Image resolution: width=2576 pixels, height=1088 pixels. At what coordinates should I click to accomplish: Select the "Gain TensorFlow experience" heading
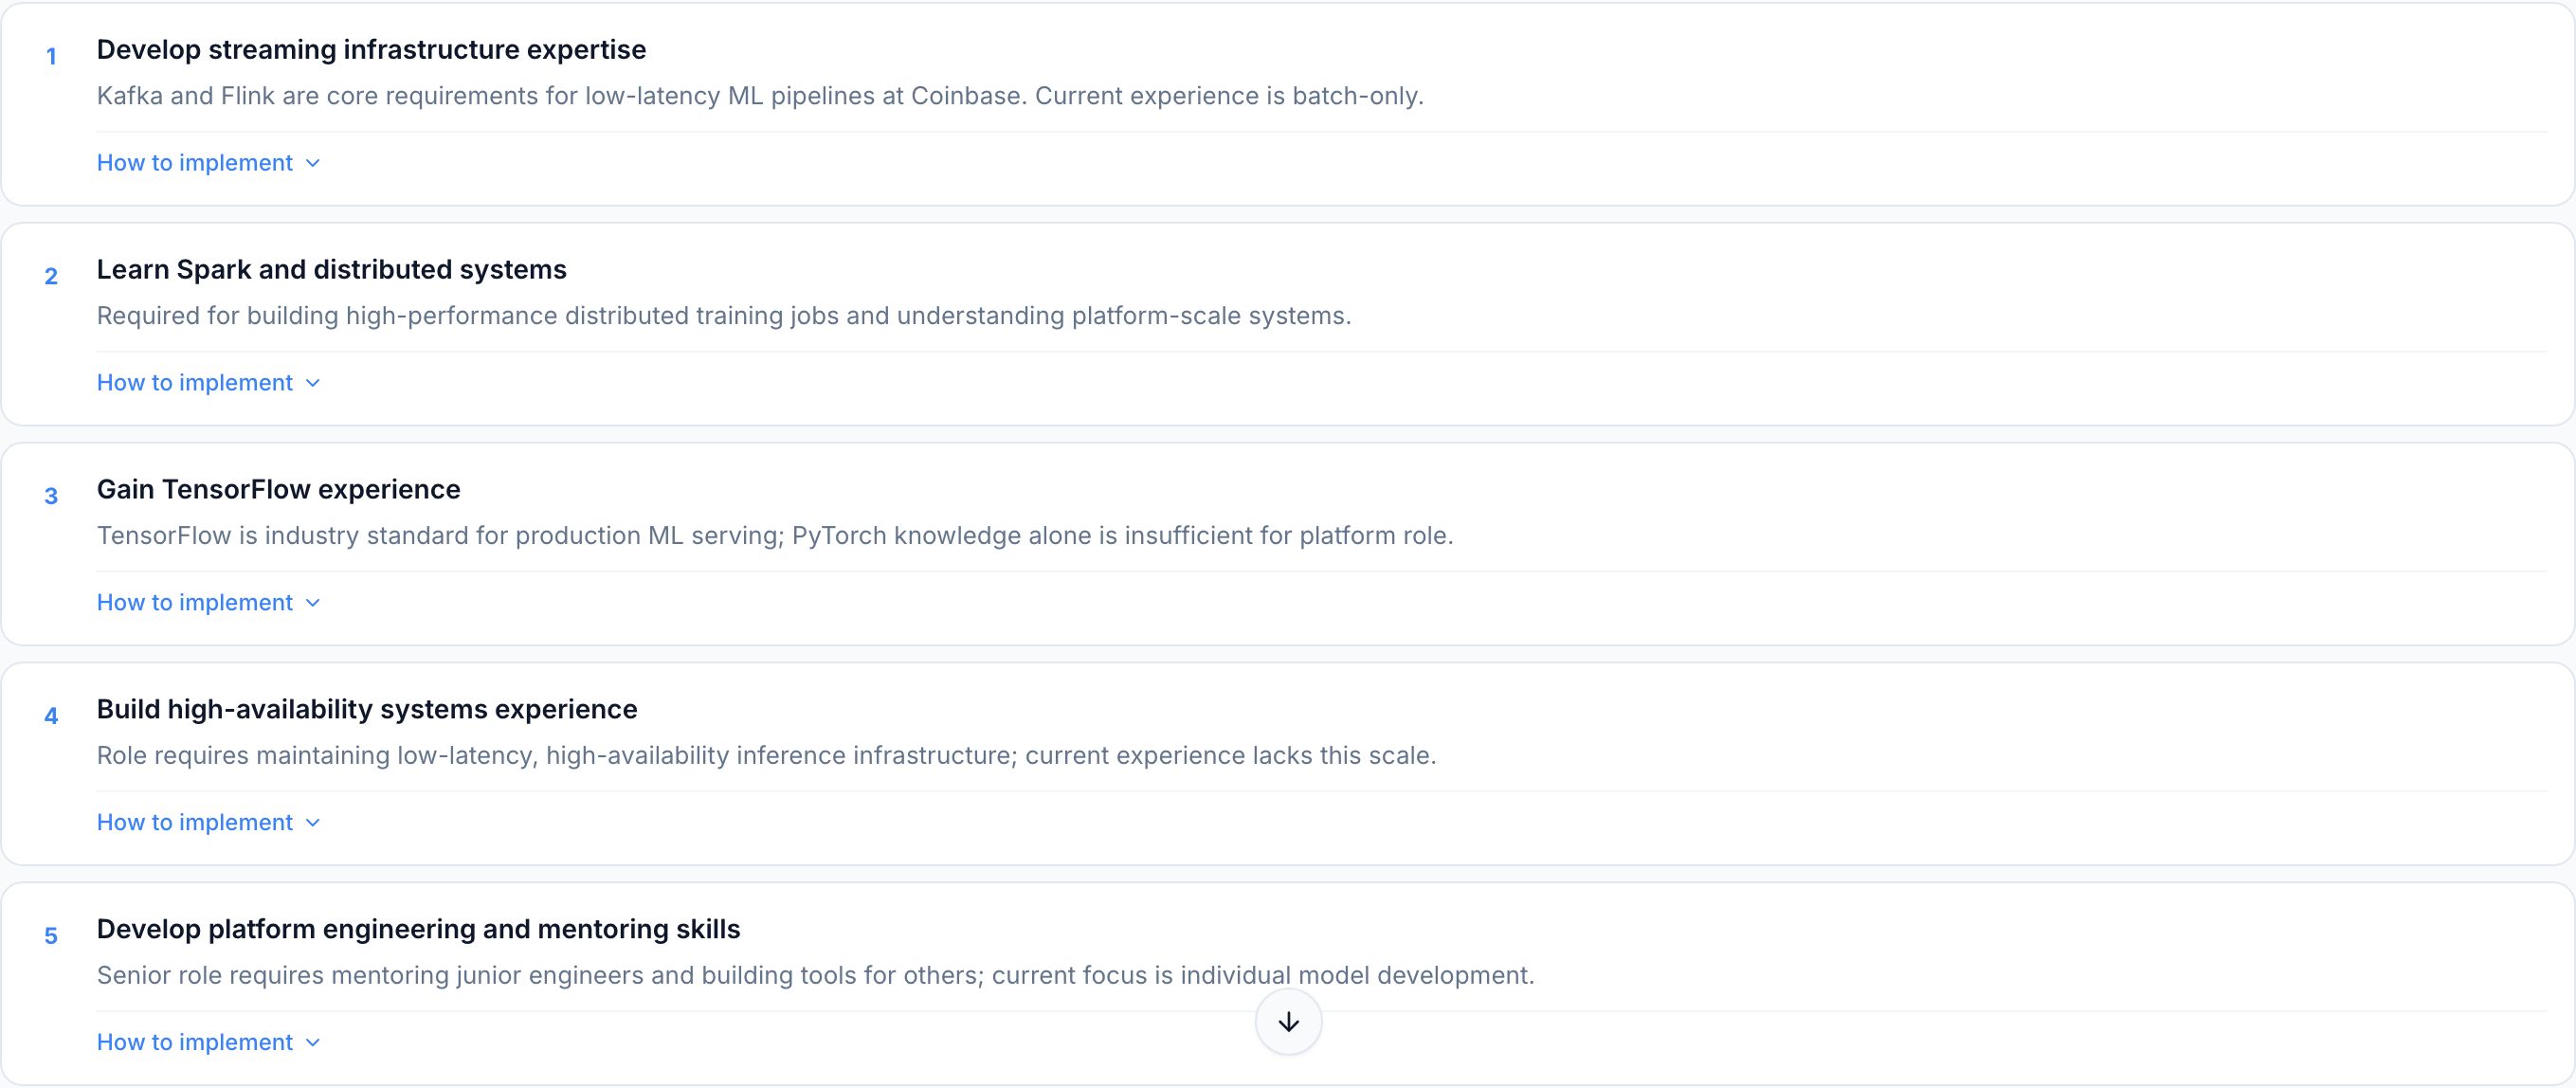[278, 488]
